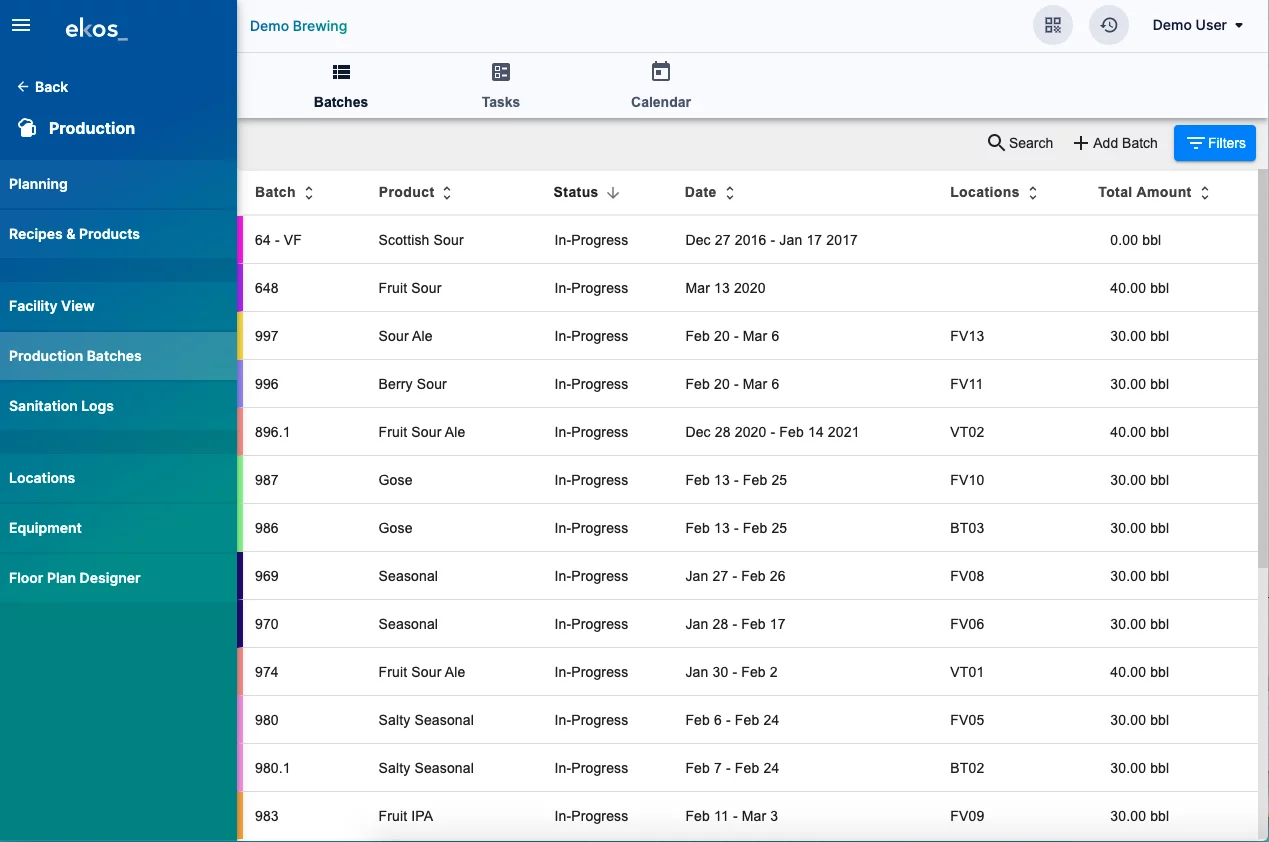This screenshot has height=842, width=1269.
Task: Click the QR code scanner icon
Action: [1052, 26]
